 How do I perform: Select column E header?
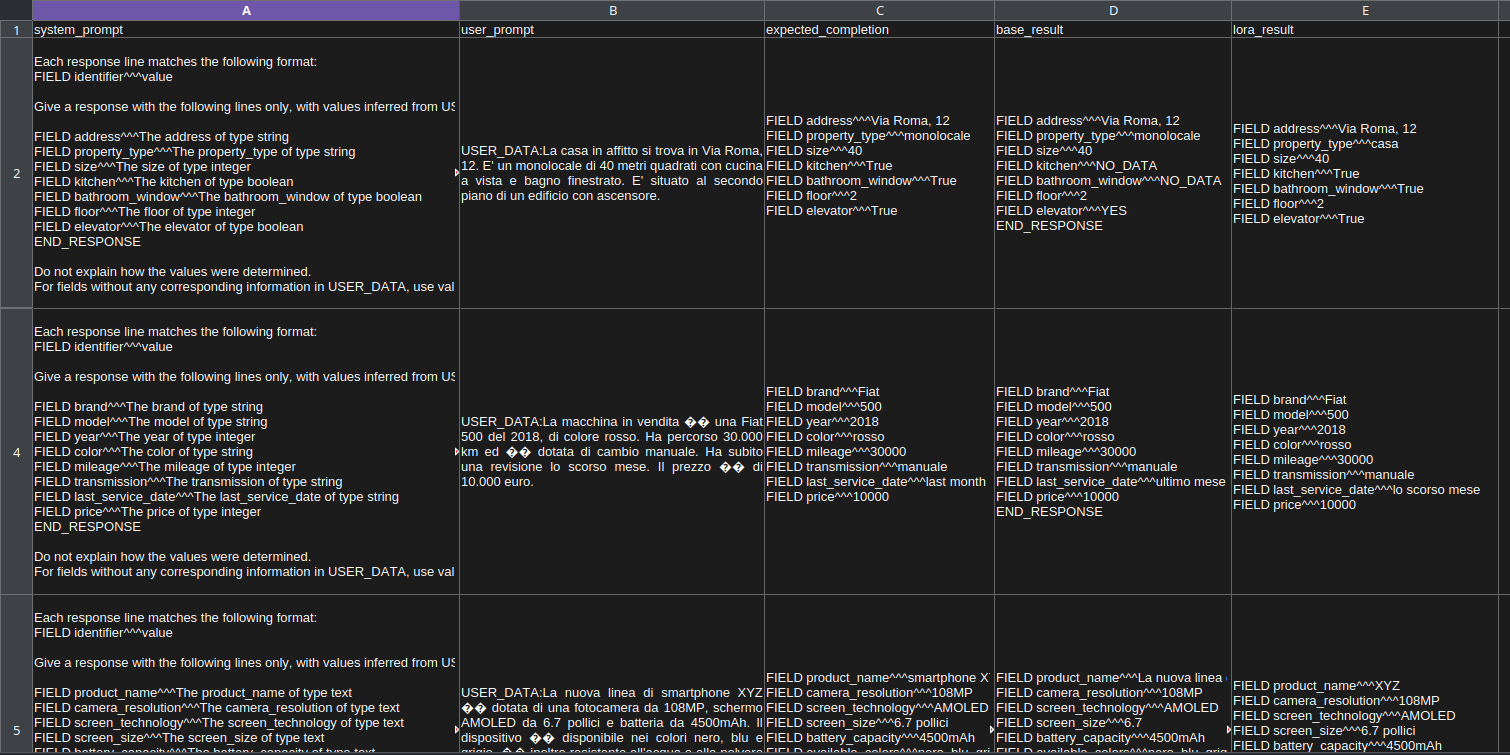(x=1364, y=10)
